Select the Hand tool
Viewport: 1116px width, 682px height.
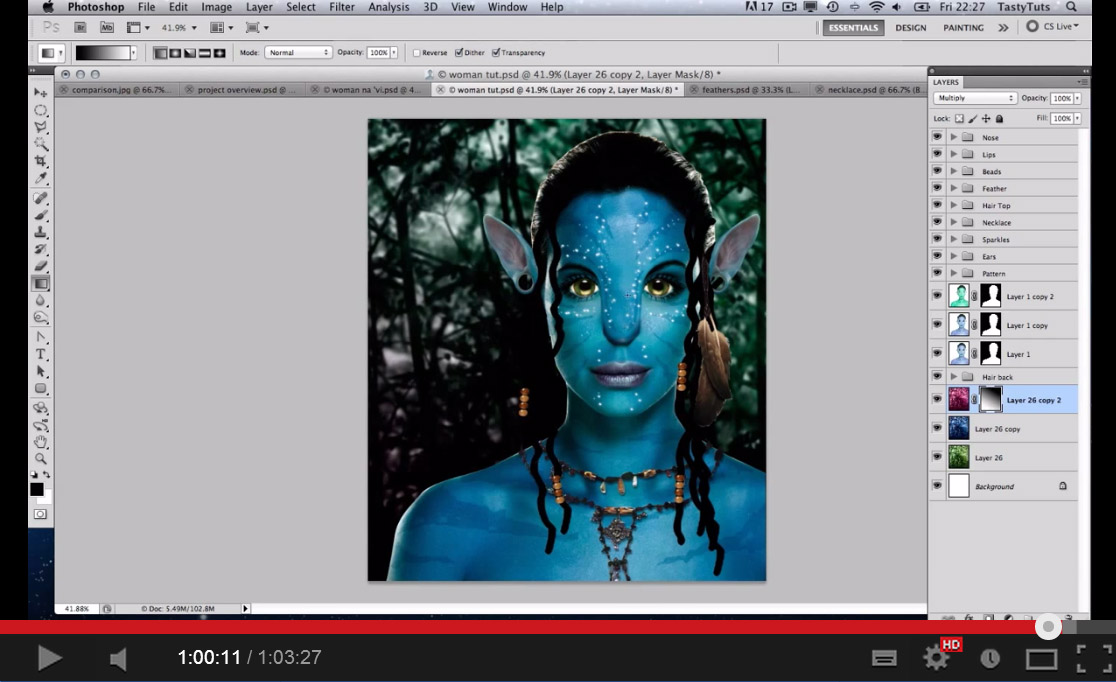(41, 441)
